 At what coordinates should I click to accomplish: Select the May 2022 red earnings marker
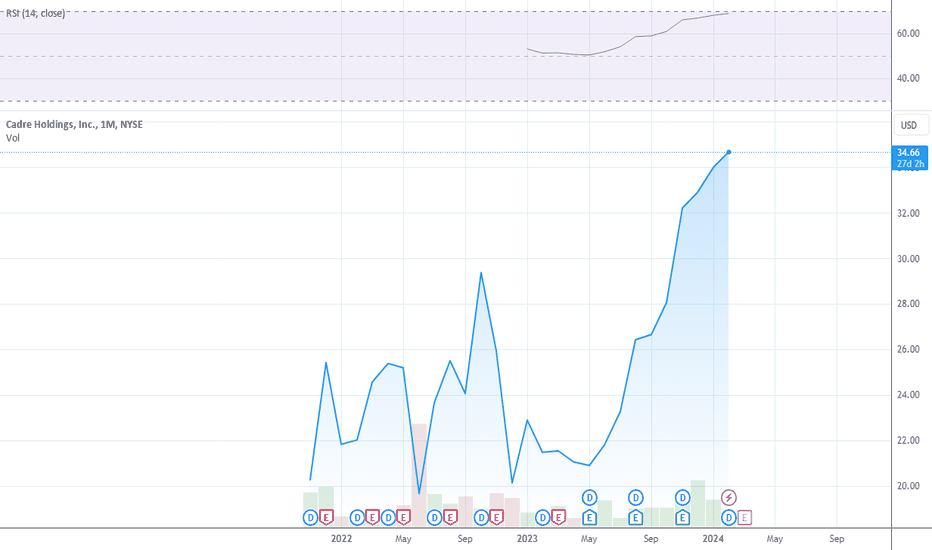coord(404,518)
